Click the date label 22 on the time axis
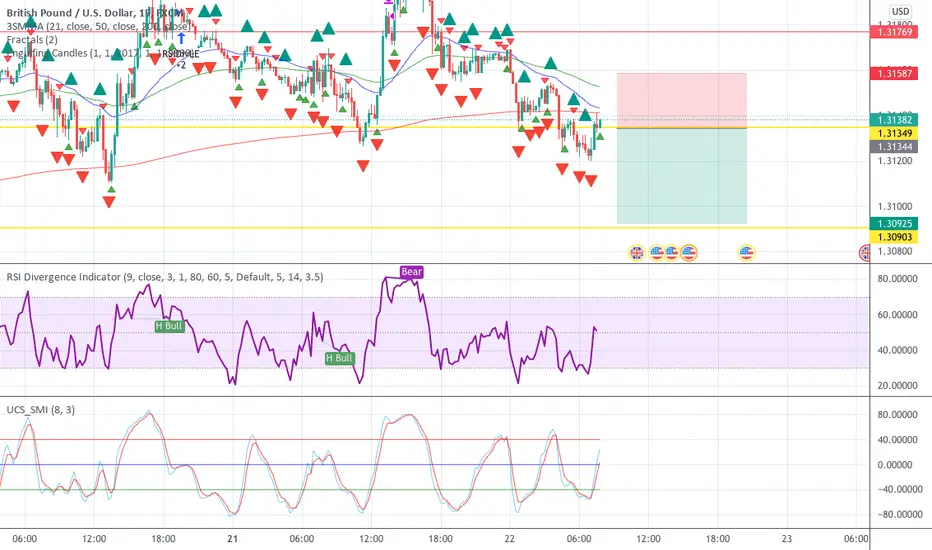Screen dimensions: 932x550 coord(509,539)
